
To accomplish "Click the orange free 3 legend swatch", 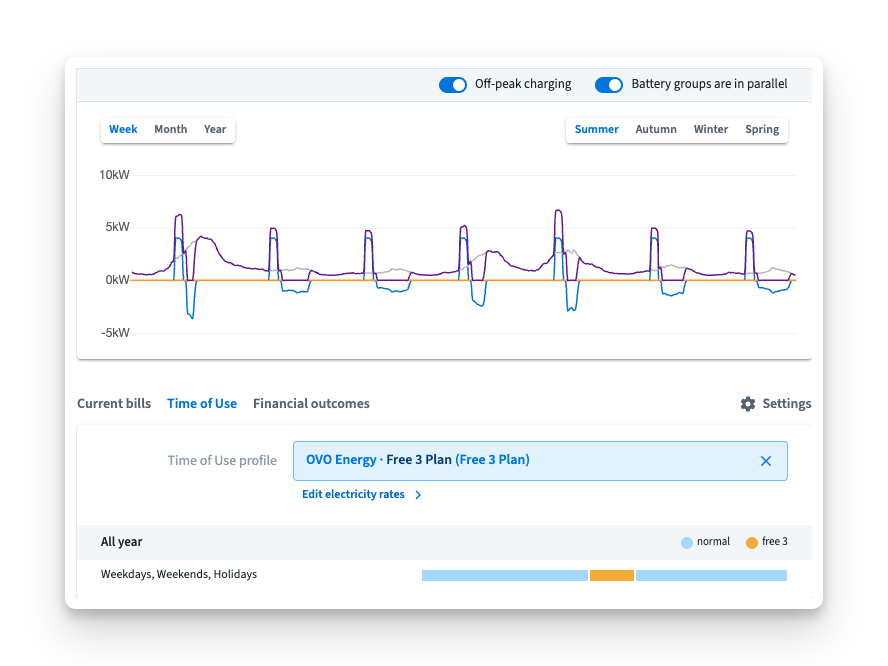I will tap(752, 543).
